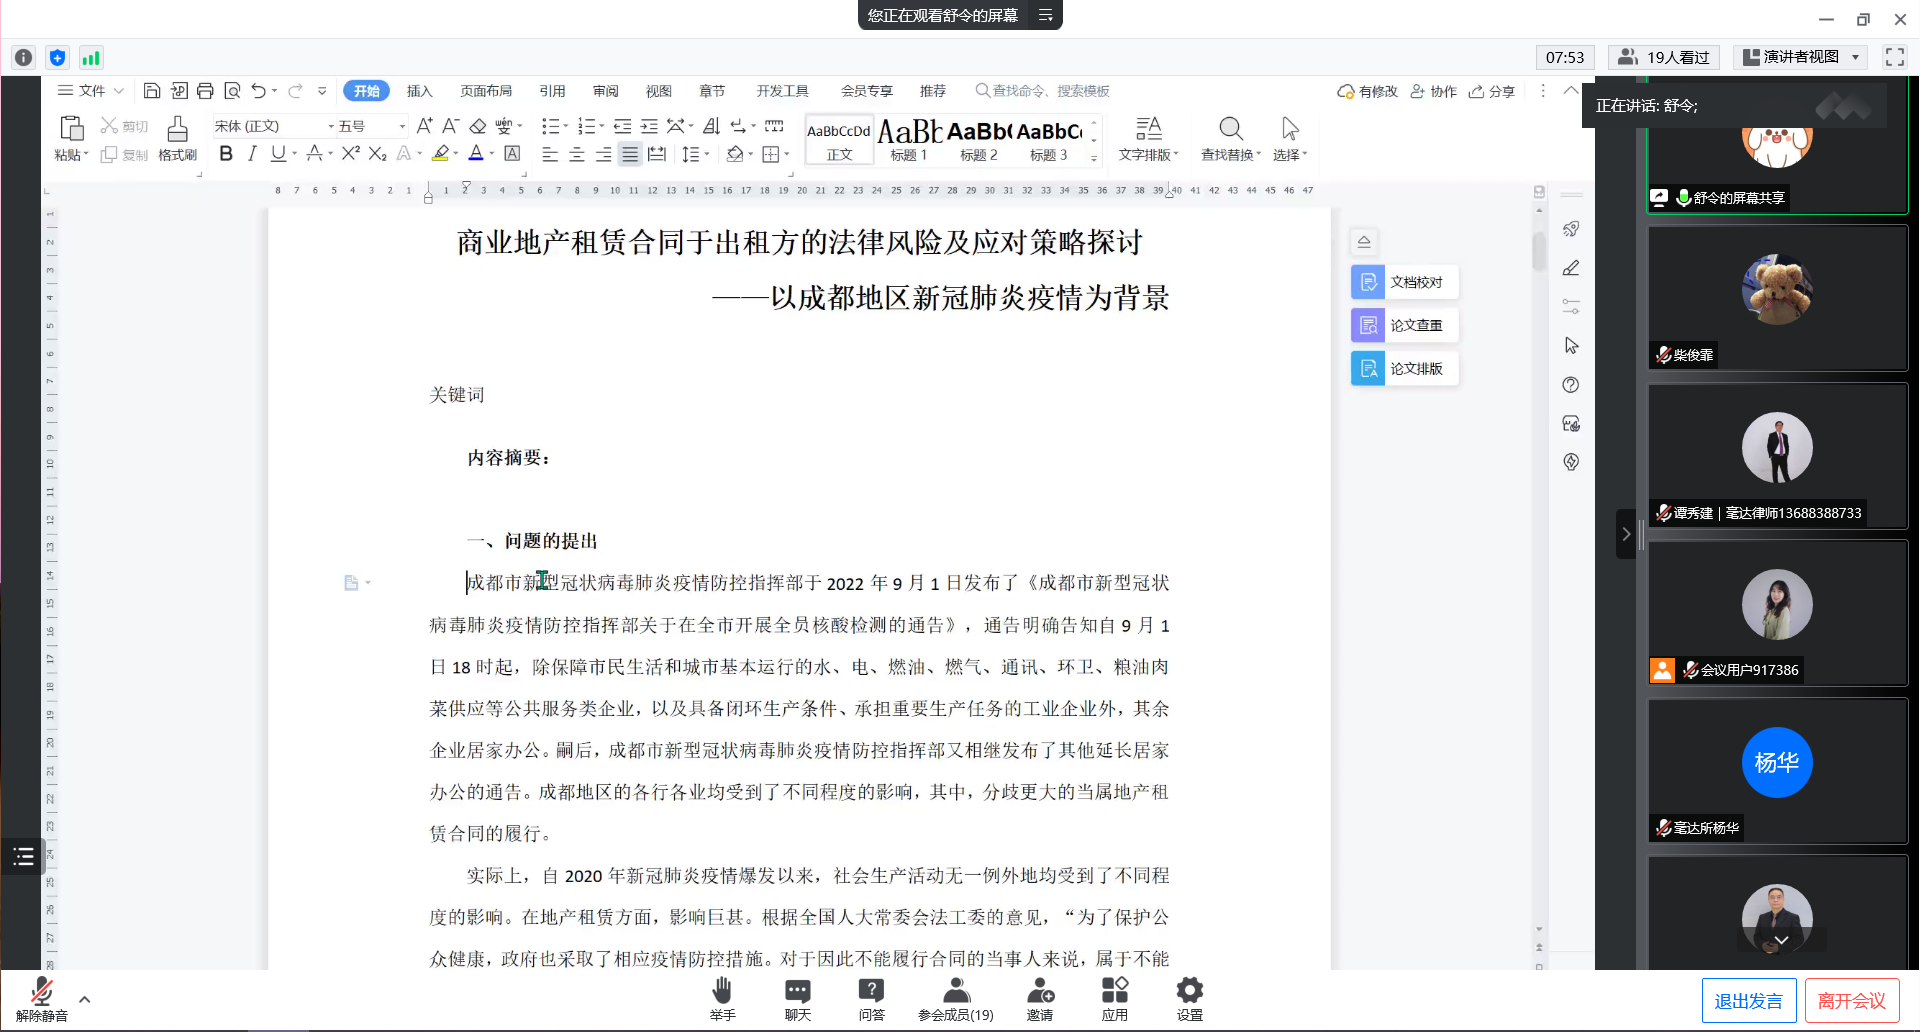Open the 视图 ribbon tab

[x=658, y=91]
